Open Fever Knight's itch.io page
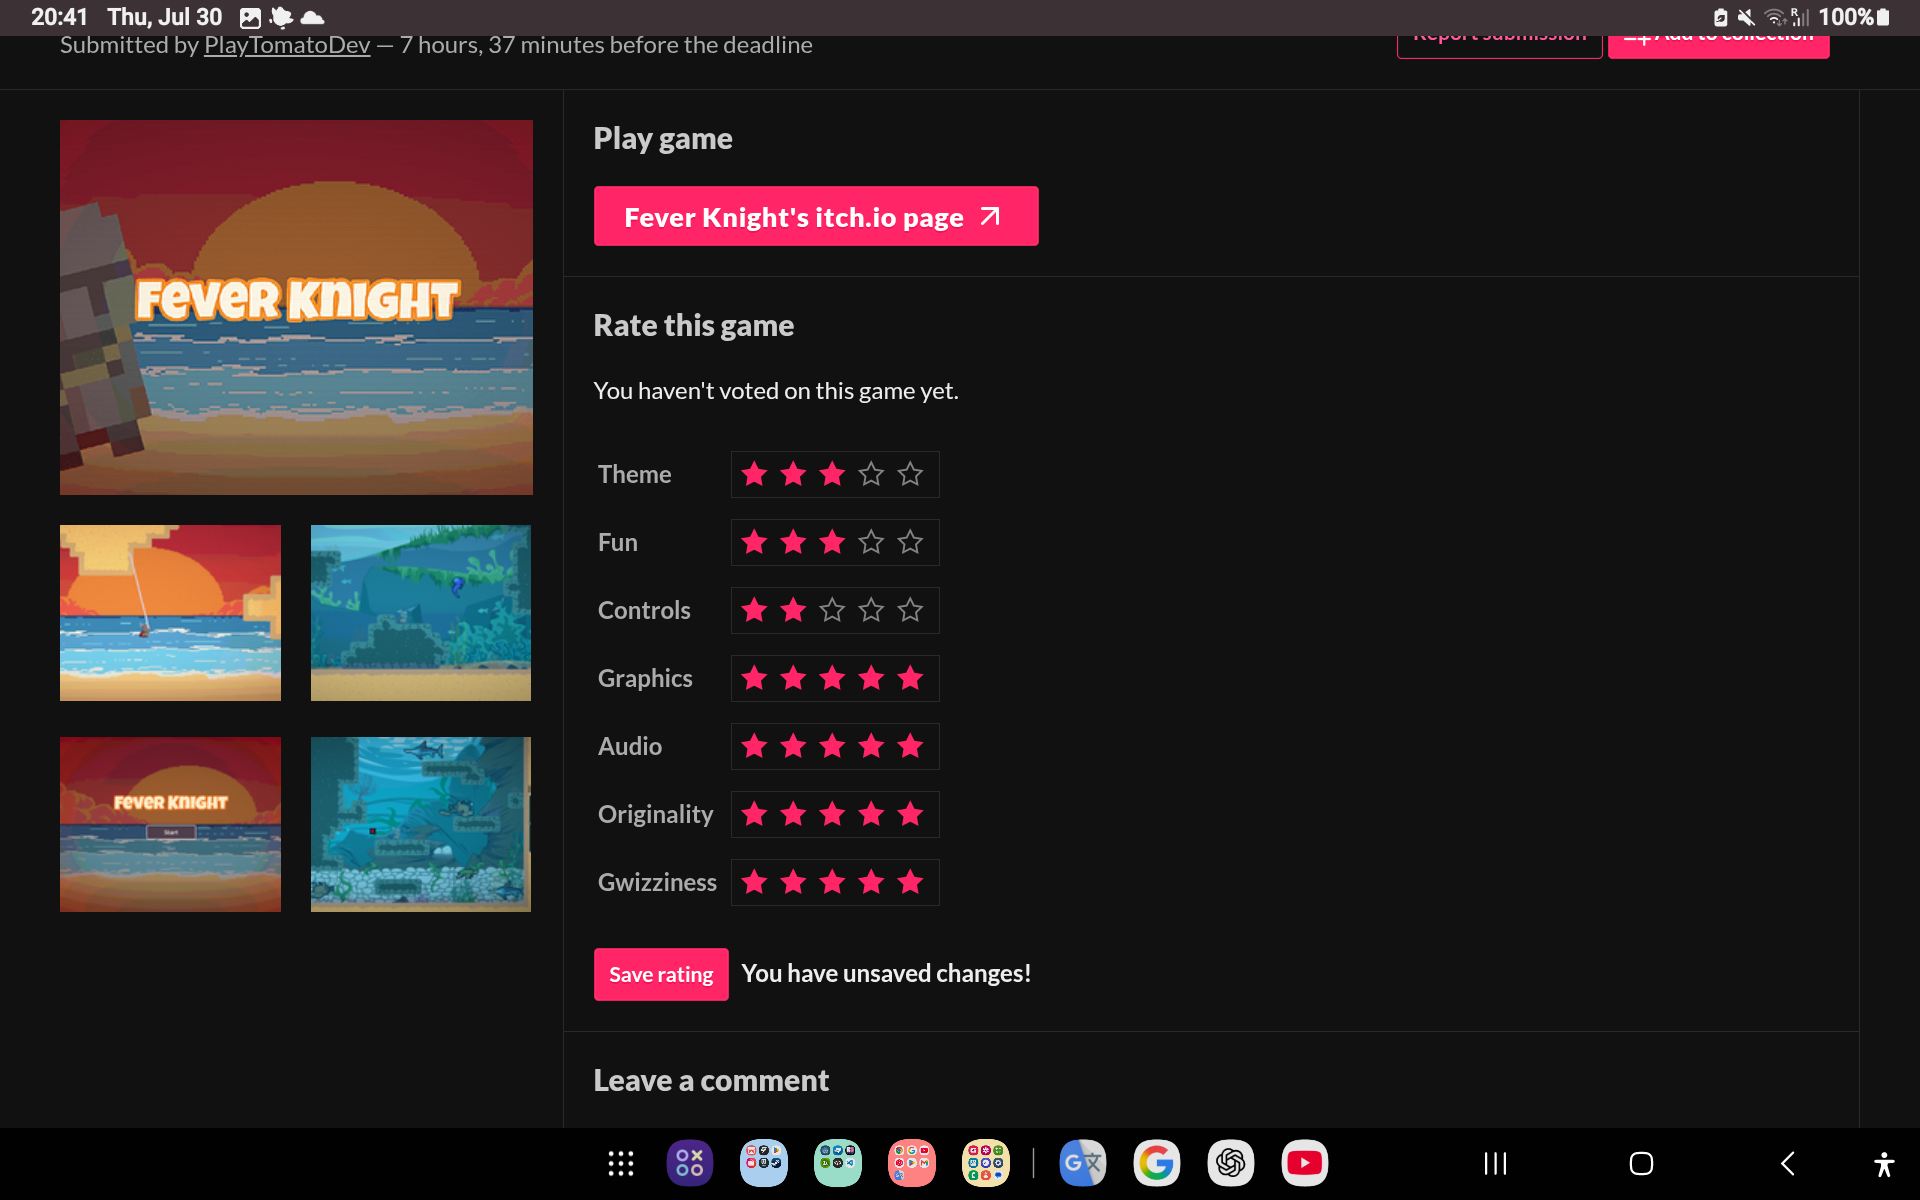The height and width of the screenshot is (1200, 1920). (816, 216)
